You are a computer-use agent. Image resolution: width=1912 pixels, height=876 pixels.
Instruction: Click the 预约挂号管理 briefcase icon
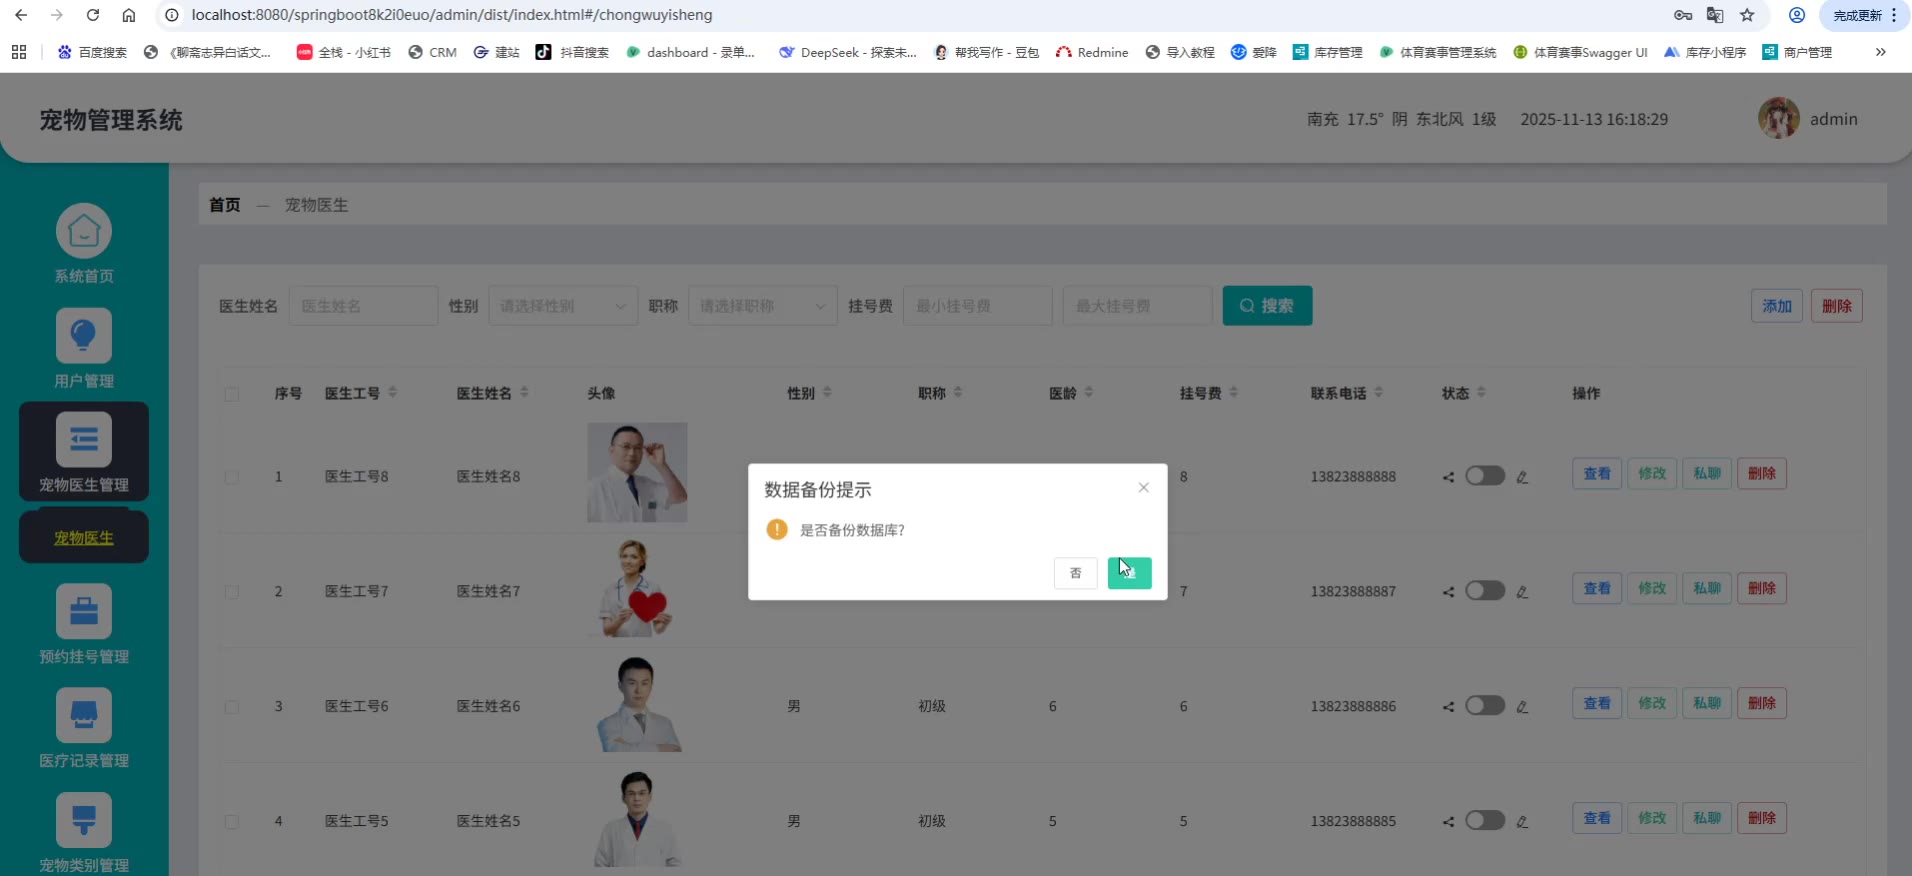[x=84, y=611]
